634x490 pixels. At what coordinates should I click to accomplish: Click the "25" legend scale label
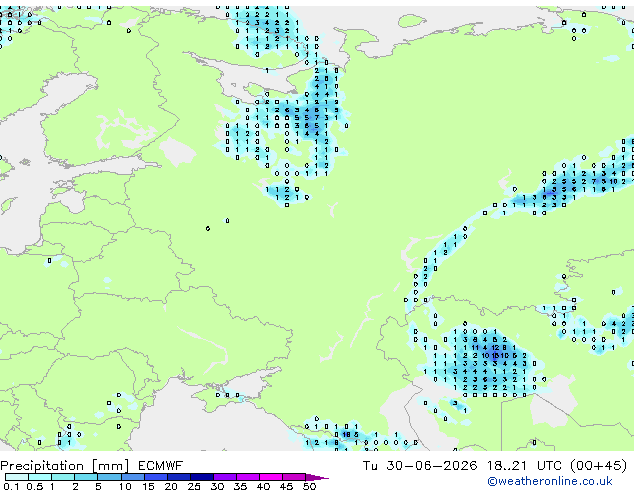point(194,486)
